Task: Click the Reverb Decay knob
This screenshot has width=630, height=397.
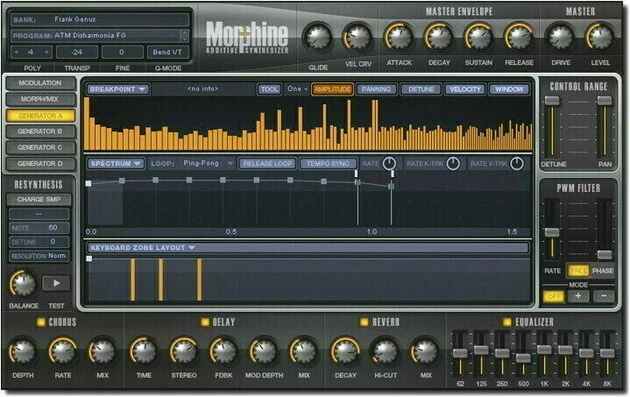Action: 345,351
